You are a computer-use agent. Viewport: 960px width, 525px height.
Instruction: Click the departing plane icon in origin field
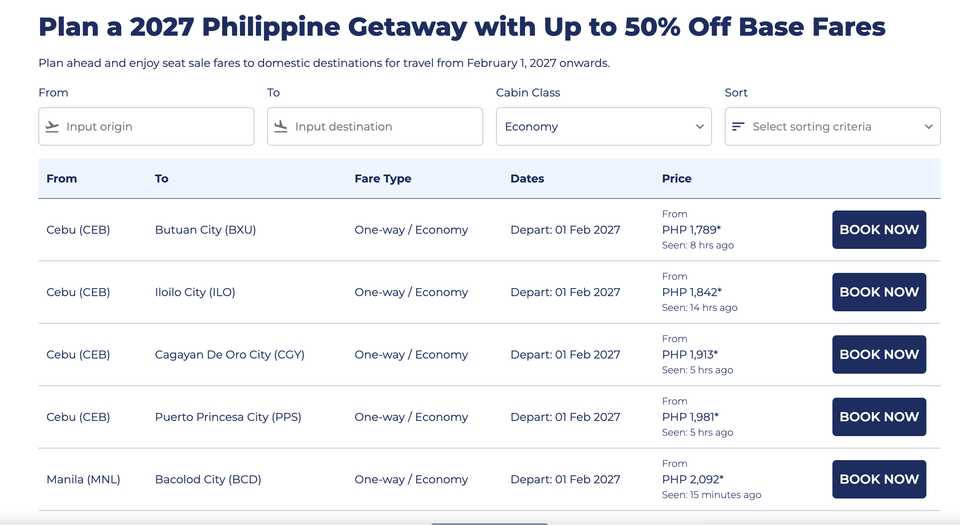point(52,127)
